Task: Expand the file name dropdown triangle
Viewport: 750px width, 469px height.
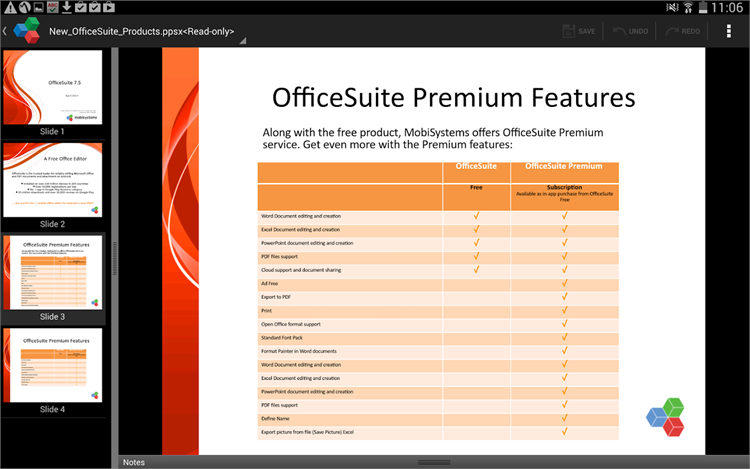Action: tap(243, 41)
